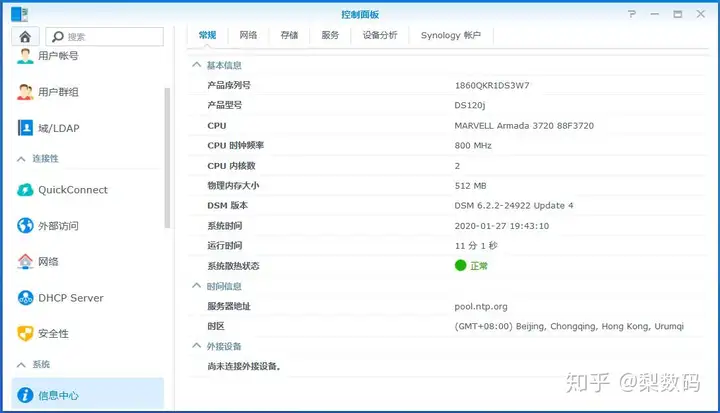The height and width of the screenshot is (413, 720).
Task: Switch to the 常规 tab
Action: click(208, 35)
